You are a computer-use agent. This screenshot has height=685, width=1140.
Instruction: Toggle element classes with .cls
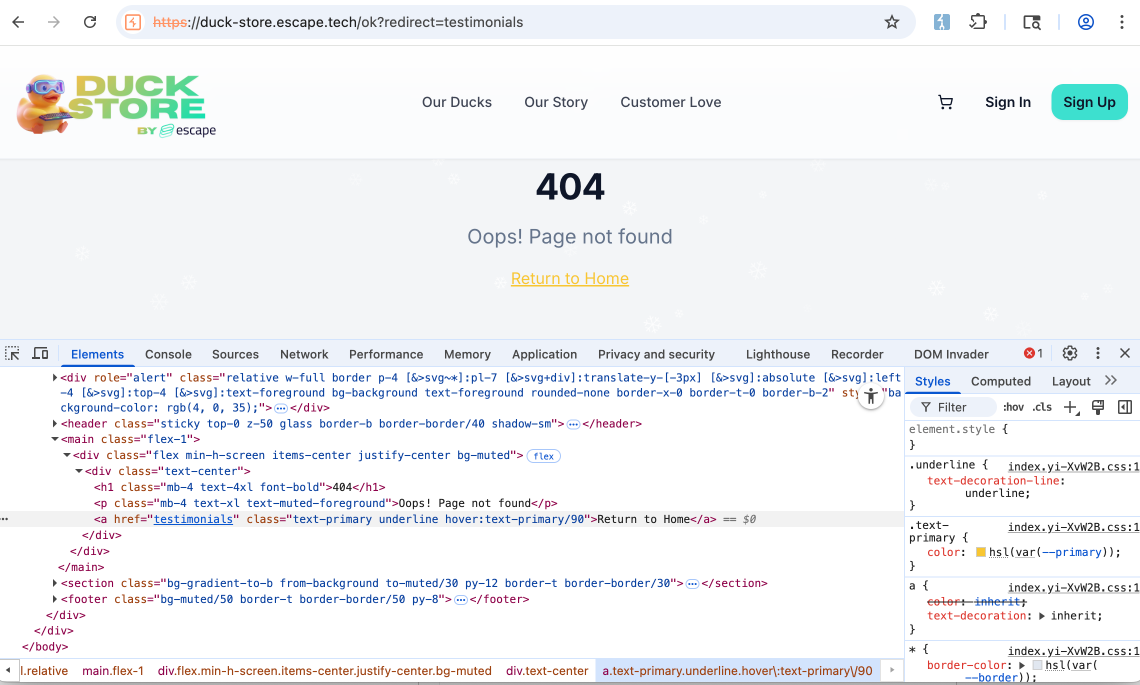(1042, 407)
